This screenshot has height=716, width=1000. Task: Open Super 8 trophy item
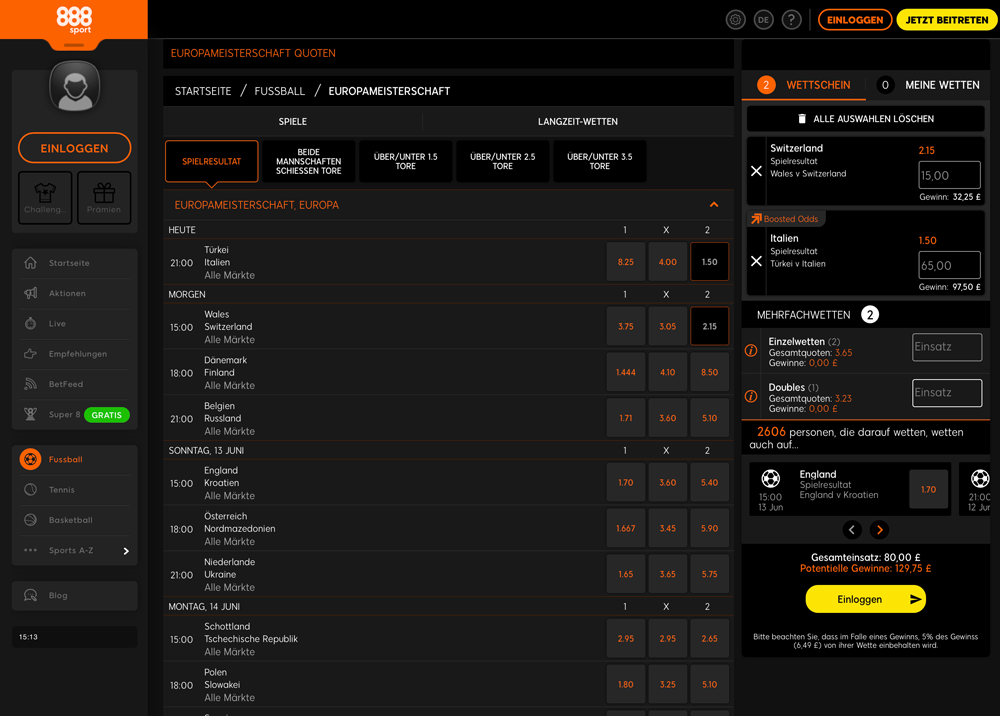click(75, 414)
